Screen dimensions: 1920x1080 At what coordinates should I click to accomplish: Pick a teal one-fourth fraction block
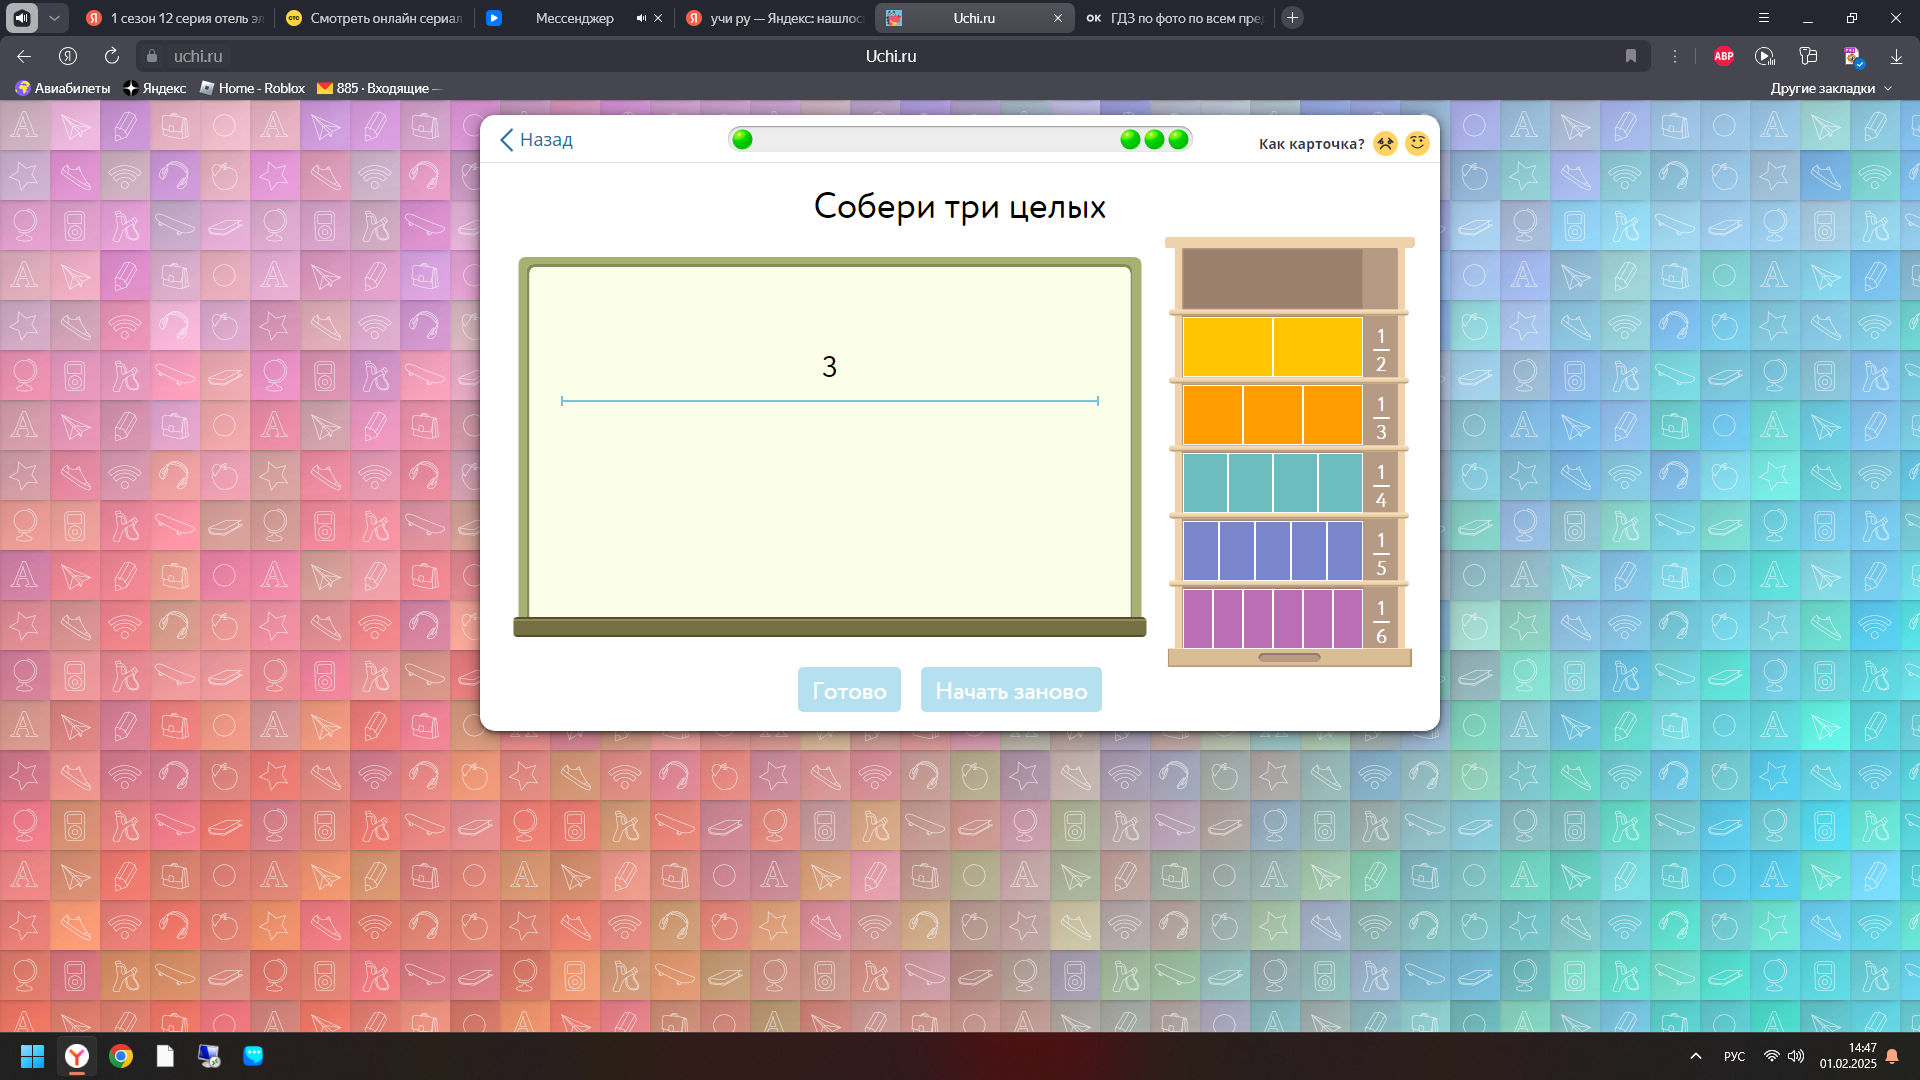[1205, 483]
